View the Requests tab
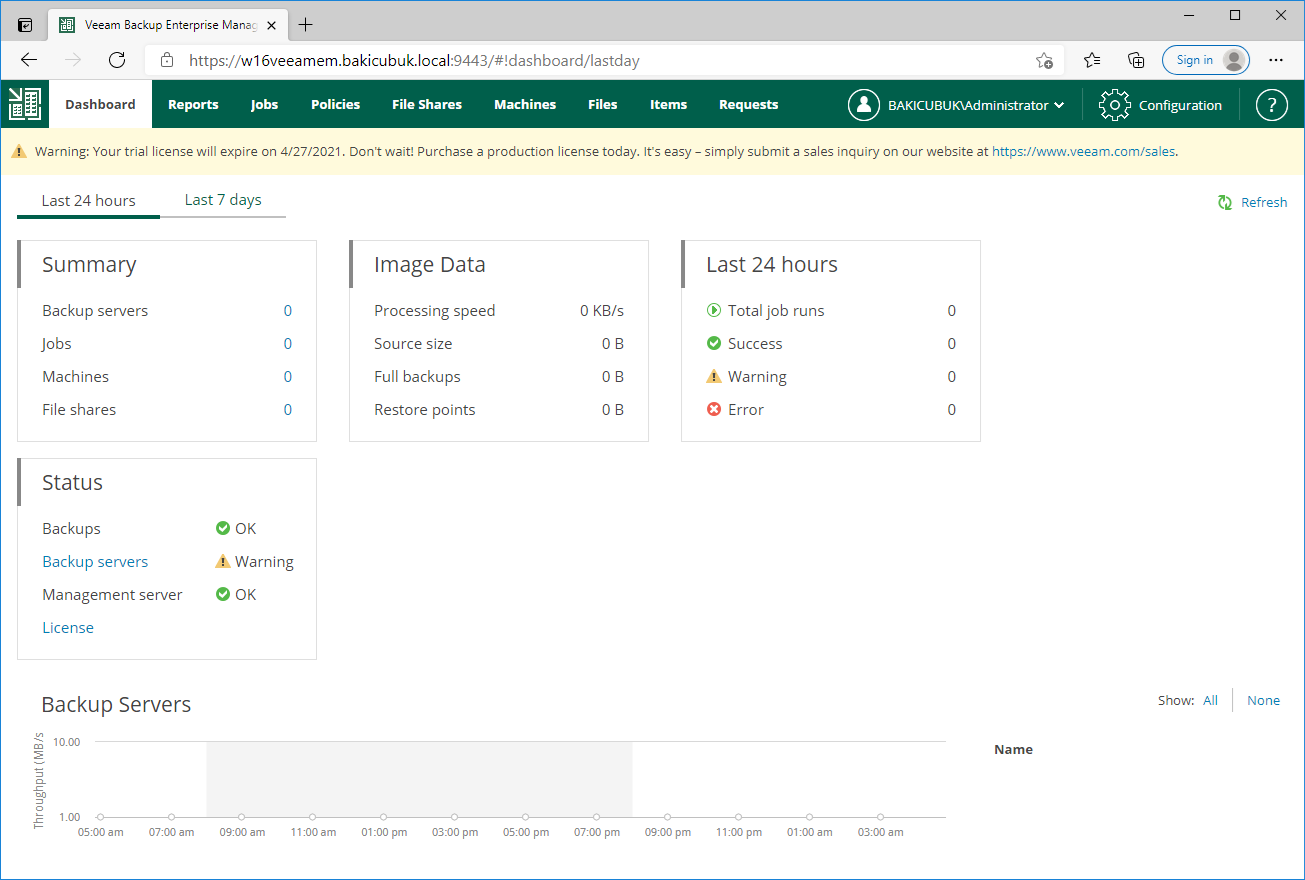Image resolution: width=1305 pixels, height=880 pixels. (748, 104)
